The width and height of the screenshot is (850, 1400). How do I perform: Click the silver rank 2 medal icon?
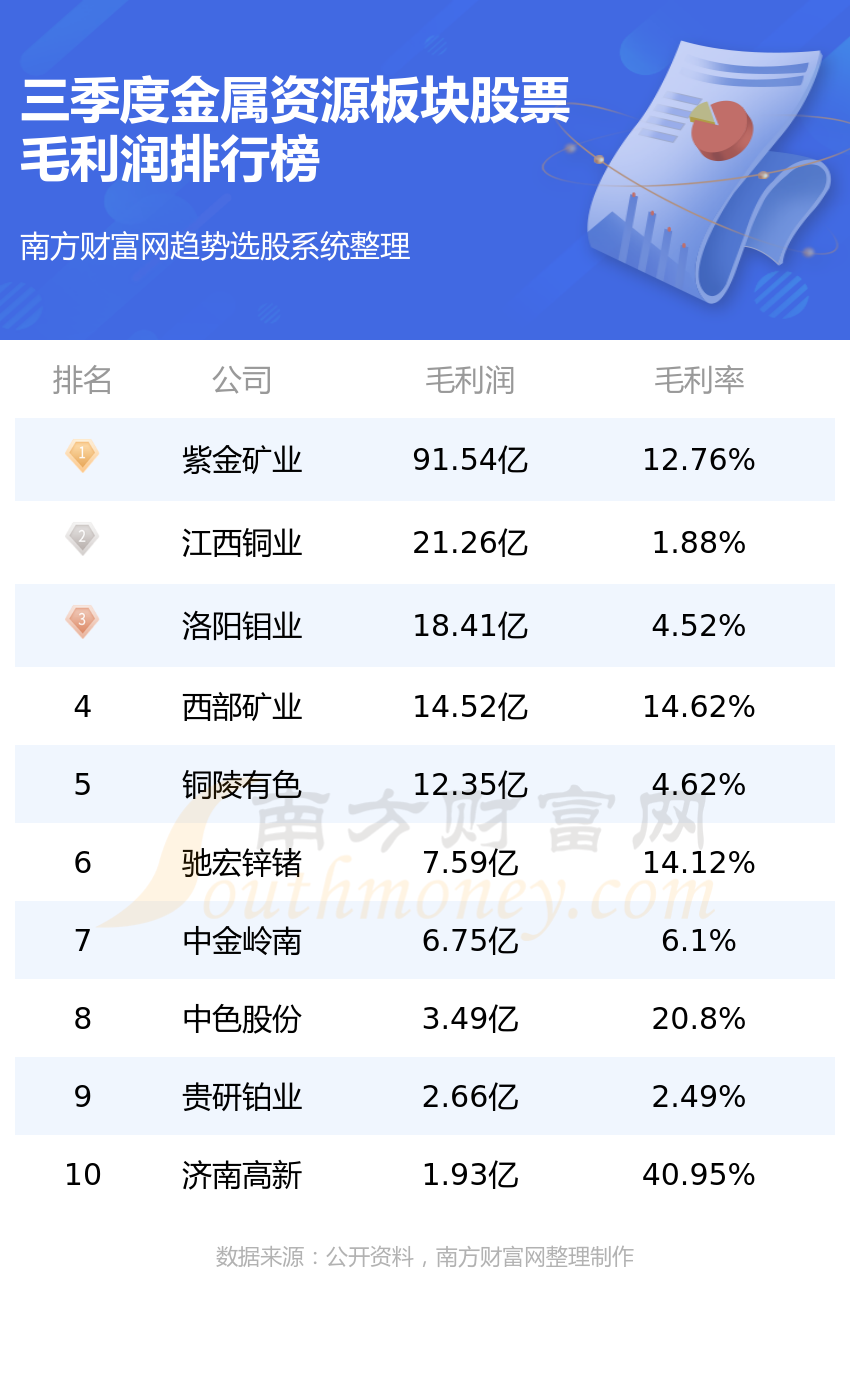(82, 538)
